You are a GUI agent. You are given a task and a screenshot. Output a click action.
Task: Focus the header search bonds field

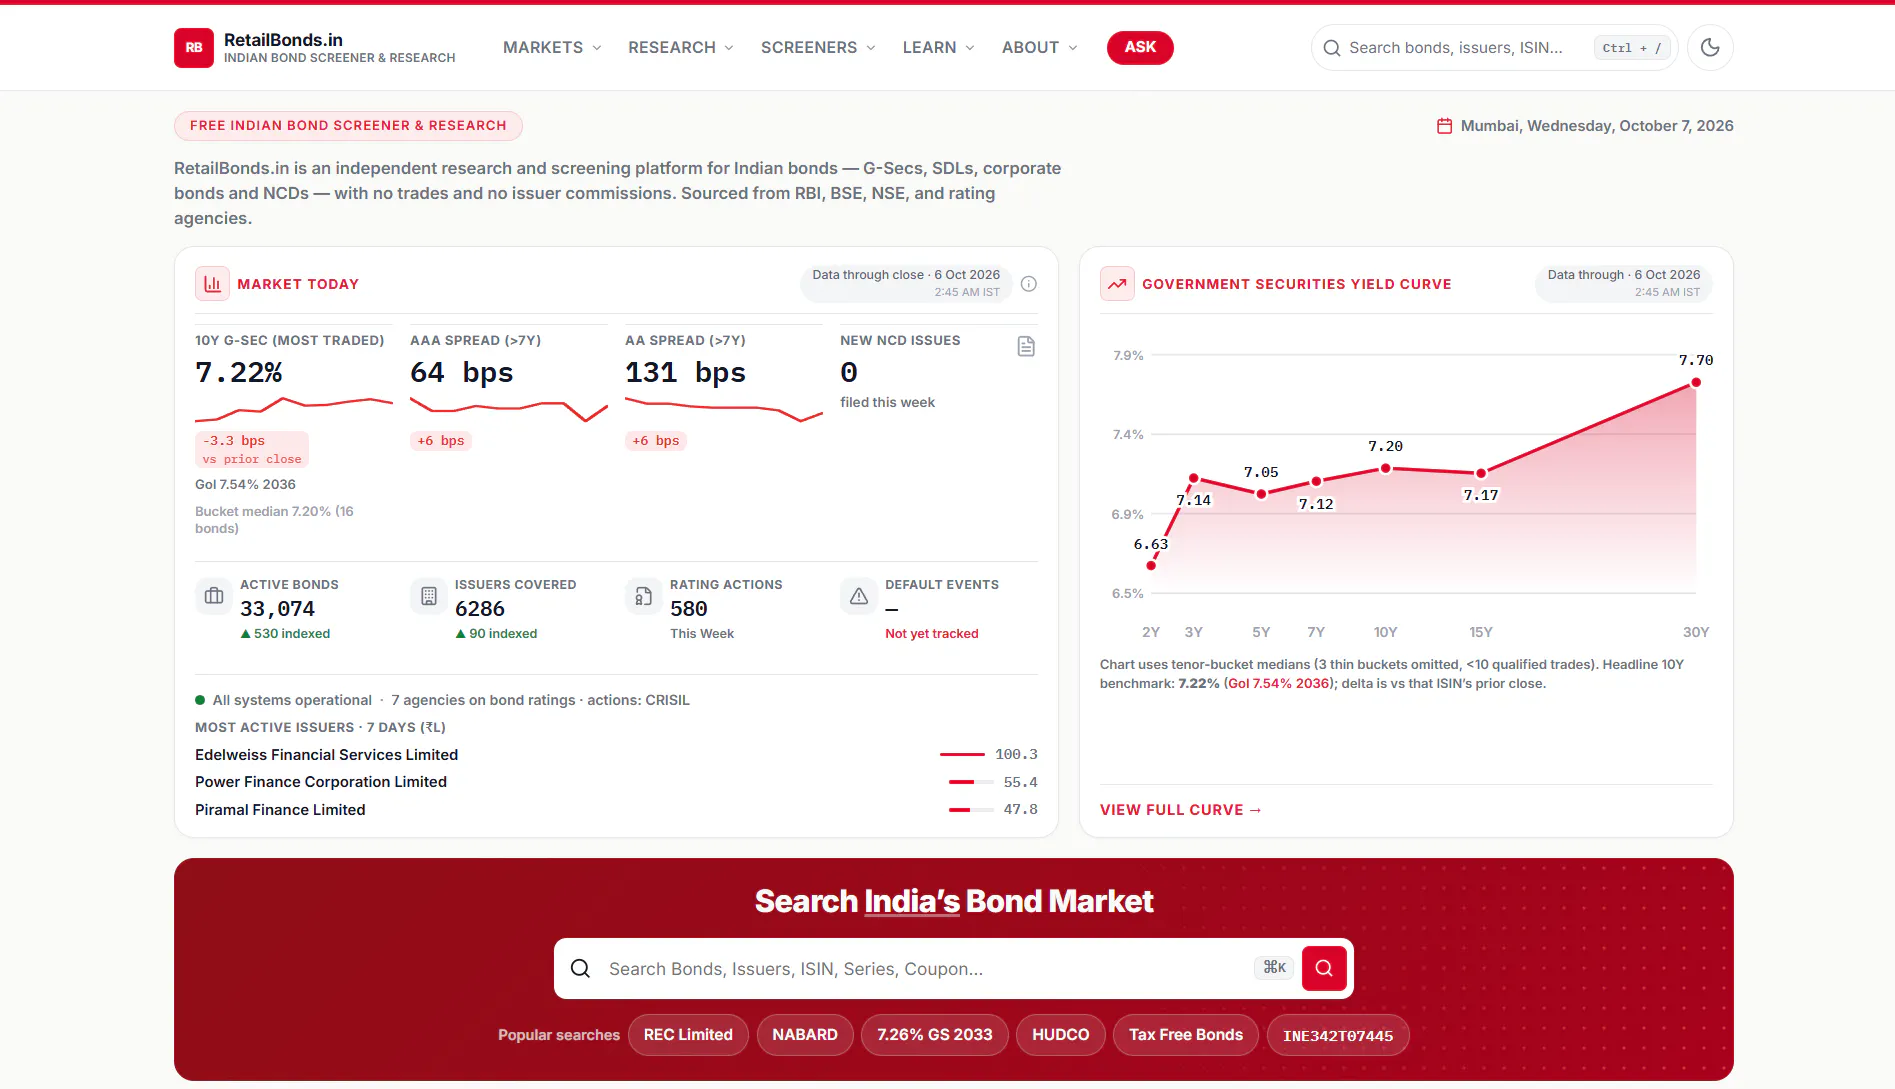tap(1494, 47)
